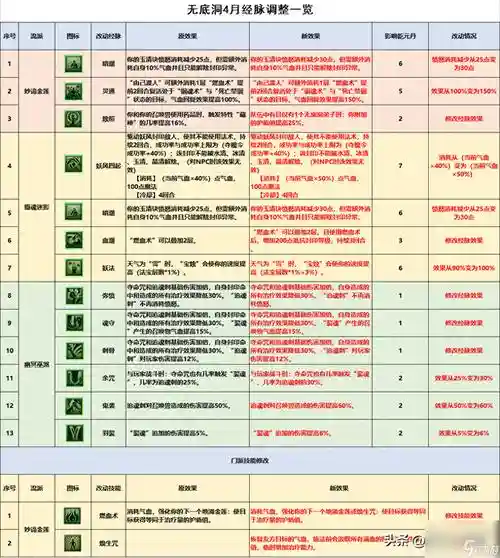Click the 门派技能修改 section heading

pos(250,460)
